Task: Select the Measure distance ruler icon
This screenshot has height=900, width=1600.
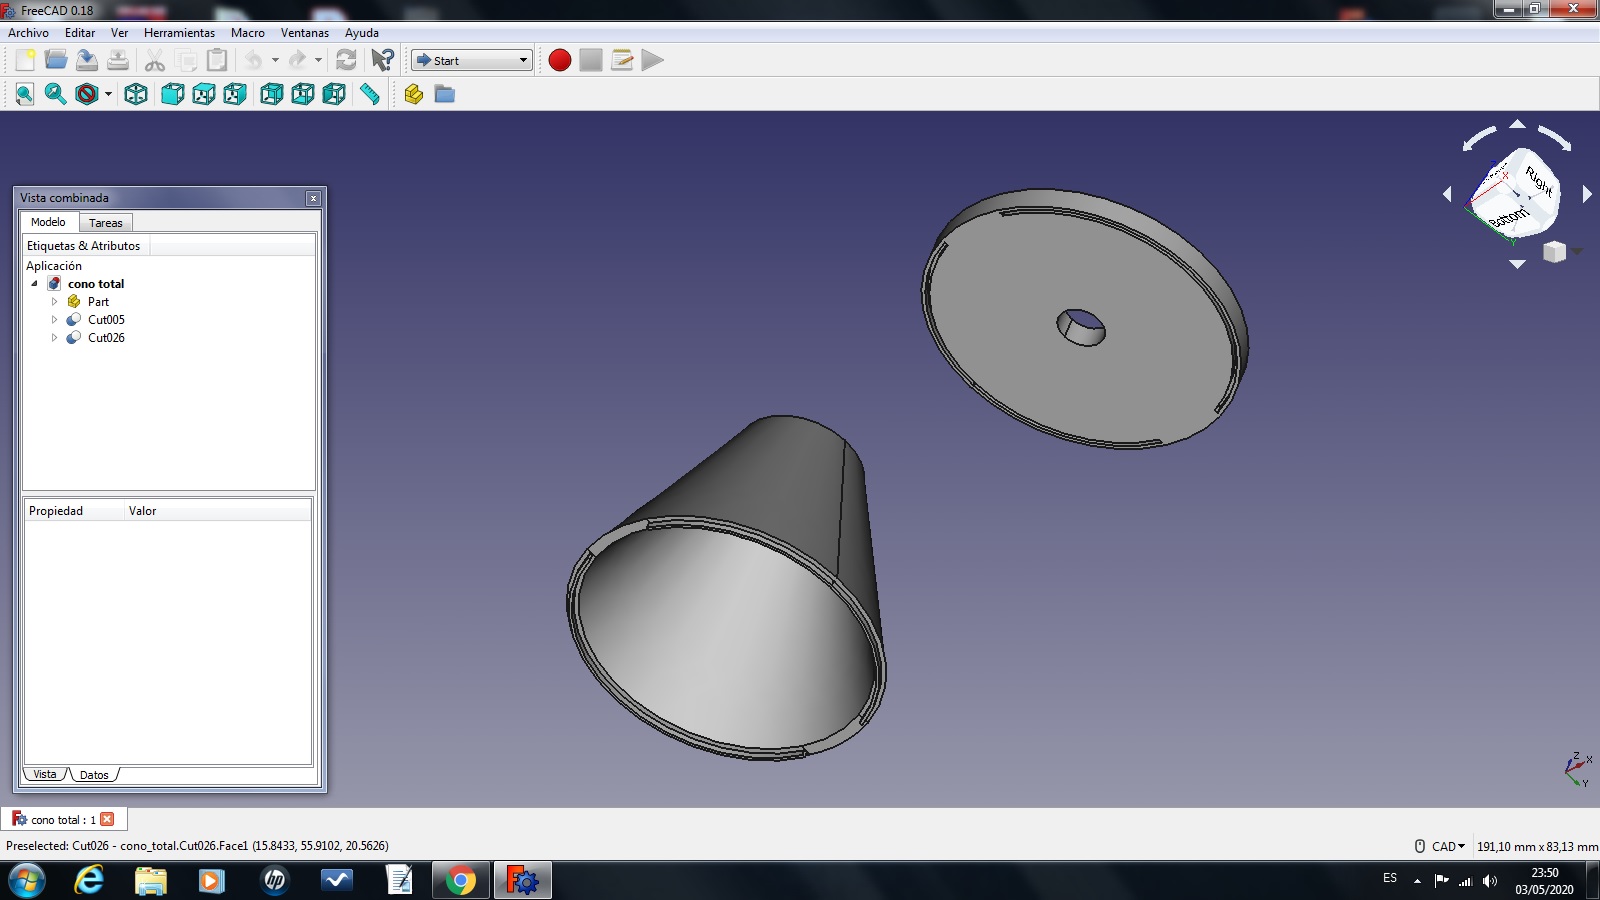Action: point(370,94)
